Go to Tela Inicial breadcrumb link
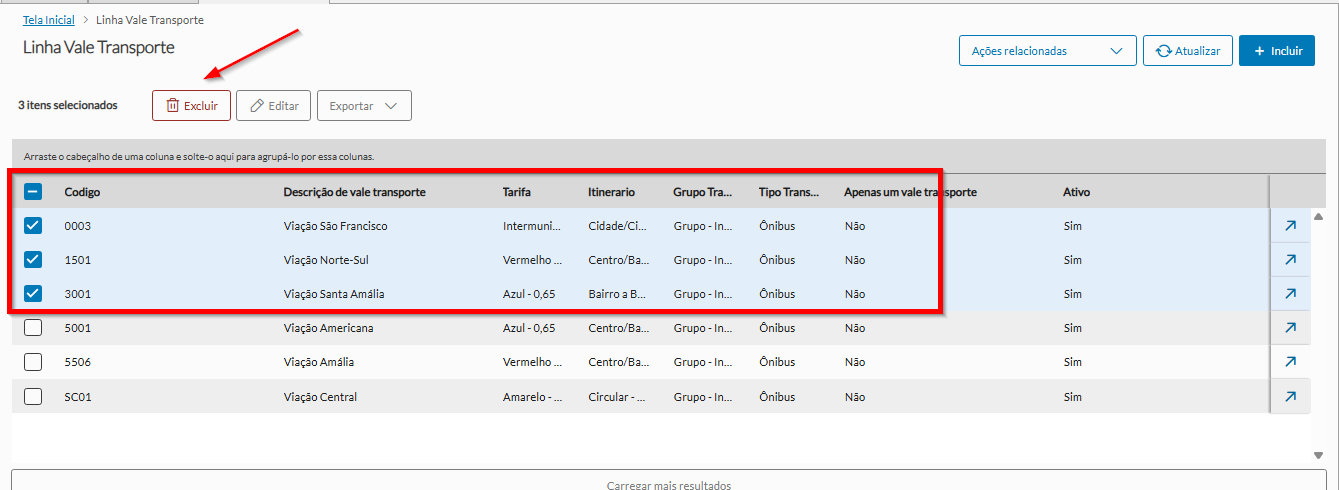Viewport: 1339px width, 490px height. (x=49, y=20)
